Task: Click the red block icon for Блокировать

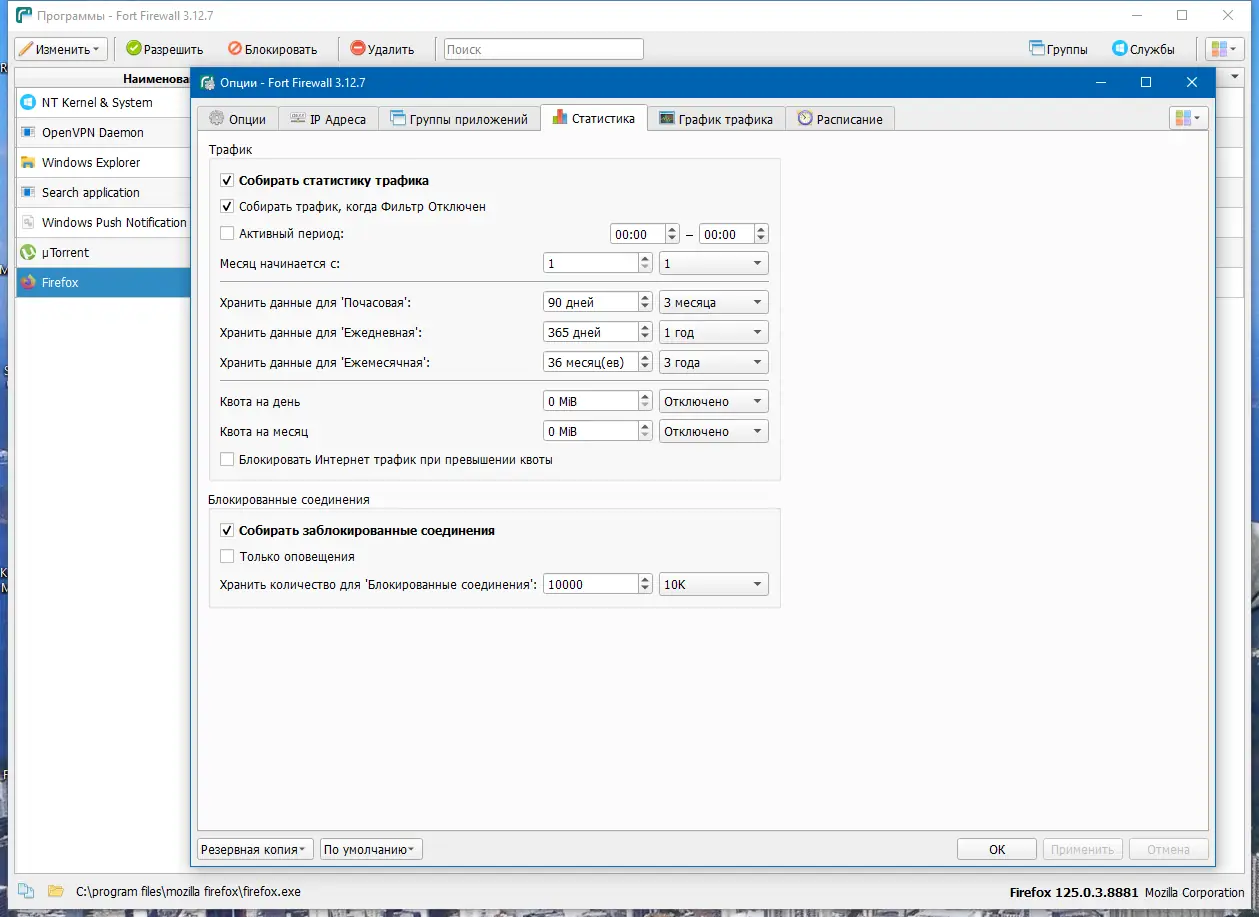Action: point(235,48)
